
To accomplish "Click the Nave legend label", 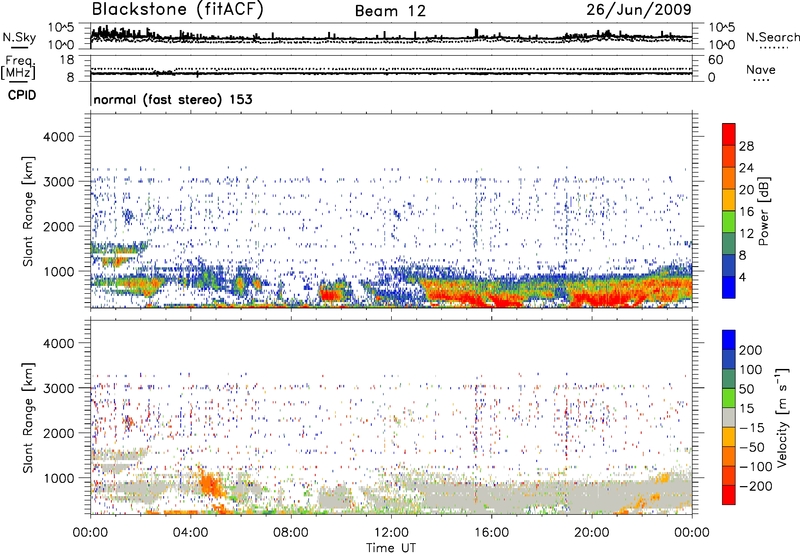I will pyautogui.click(x=761, y=69).
